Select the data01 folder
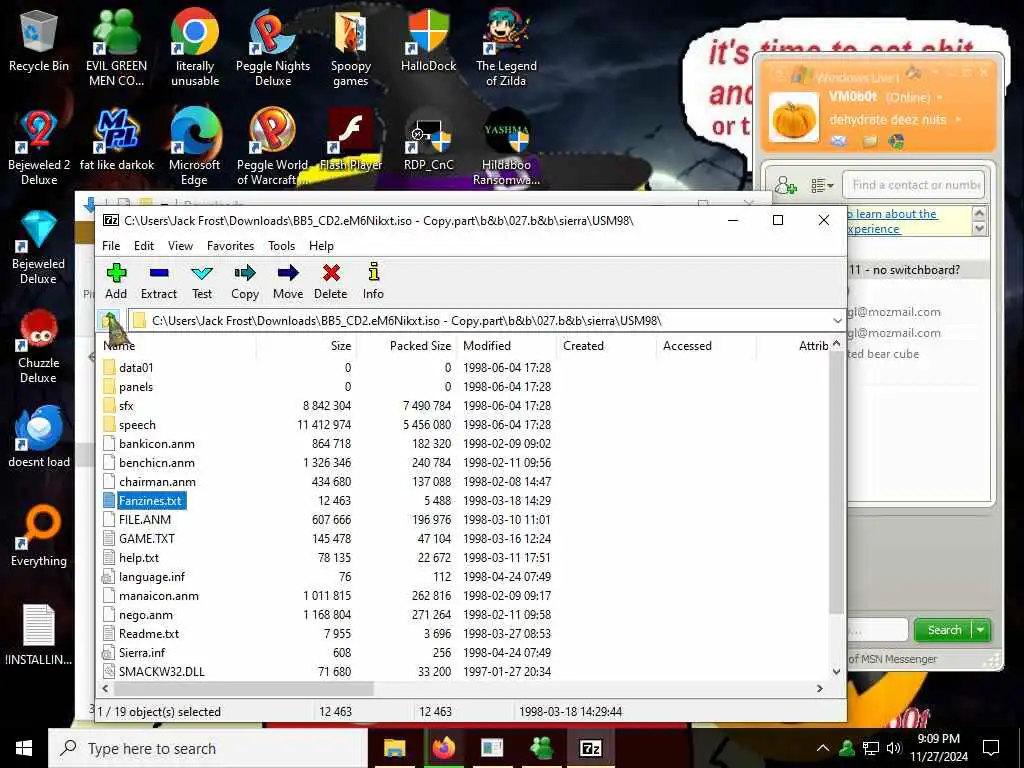This screenshot has width=1024, height=768. tap(136, 368)
